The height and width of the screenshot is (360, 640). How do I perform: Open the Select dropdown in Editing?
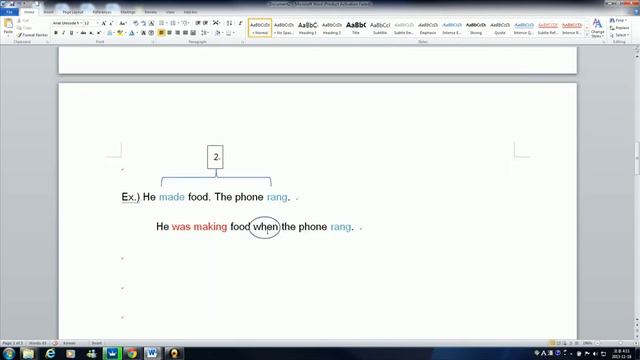click(x=619, y=35)
